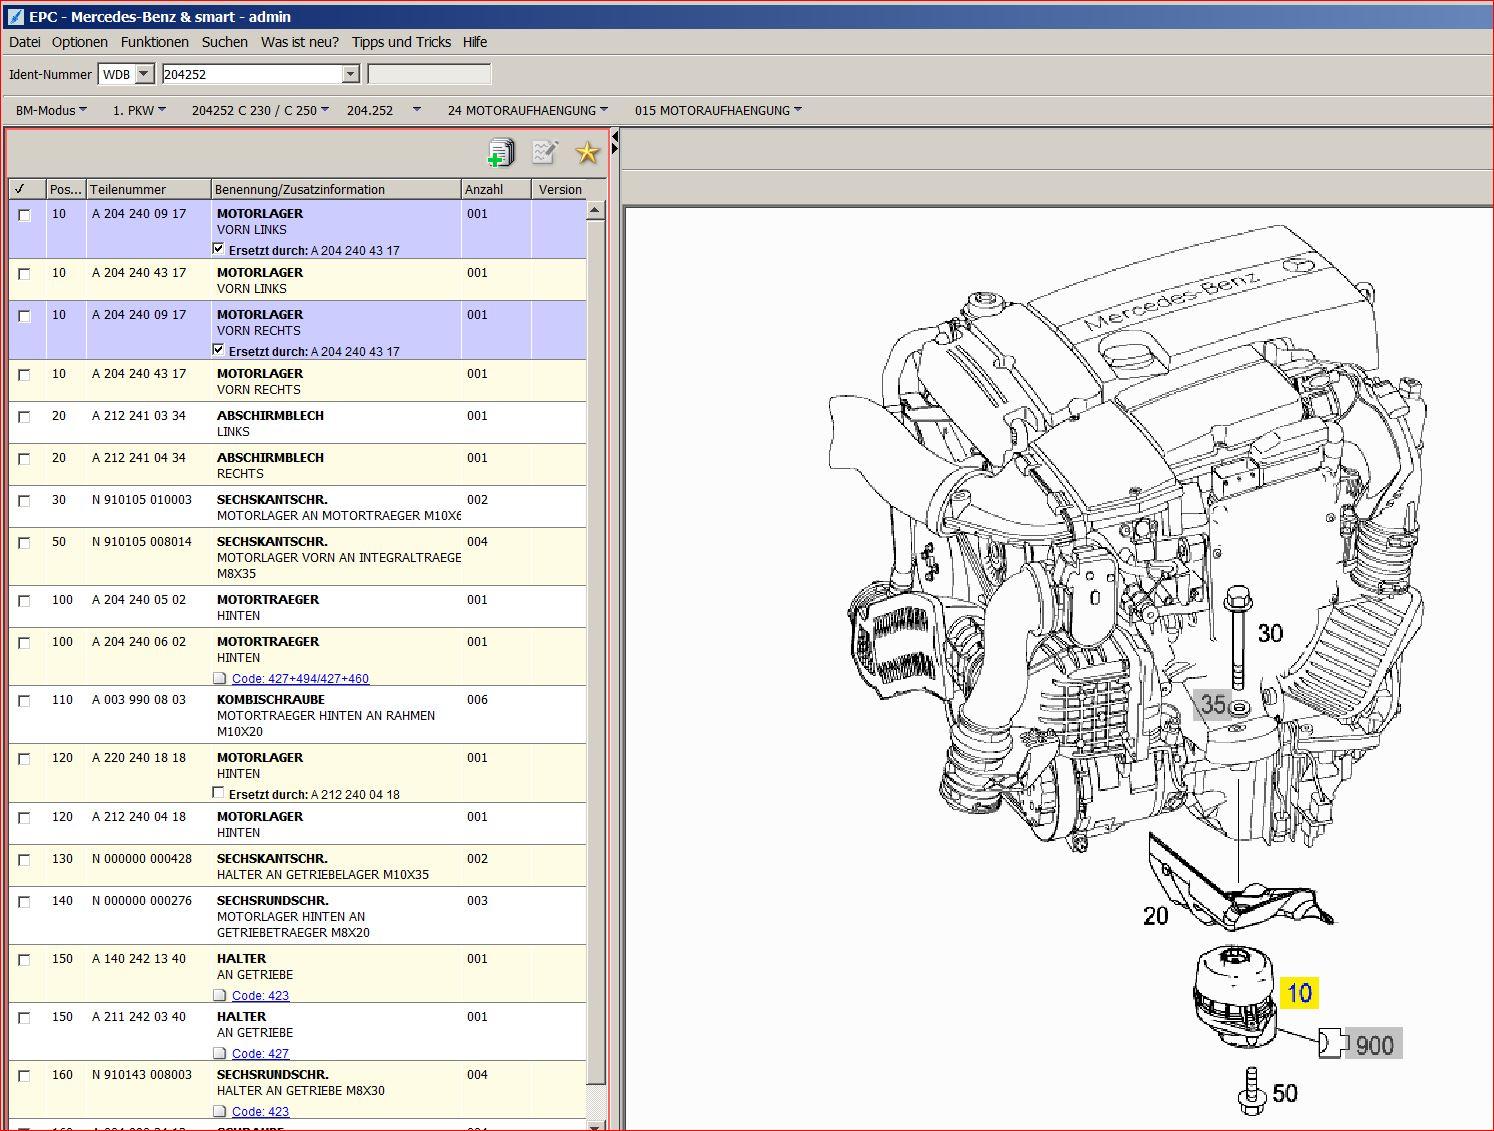Open the Hilfe menu
1494x1131 pixels.
pos(475,42)
